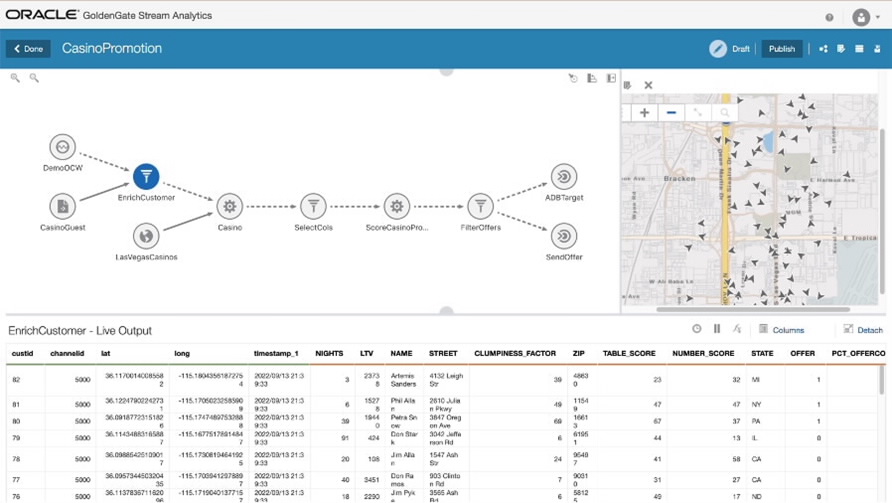Select the CasinoGuest reference node

[x=63, y=206]
